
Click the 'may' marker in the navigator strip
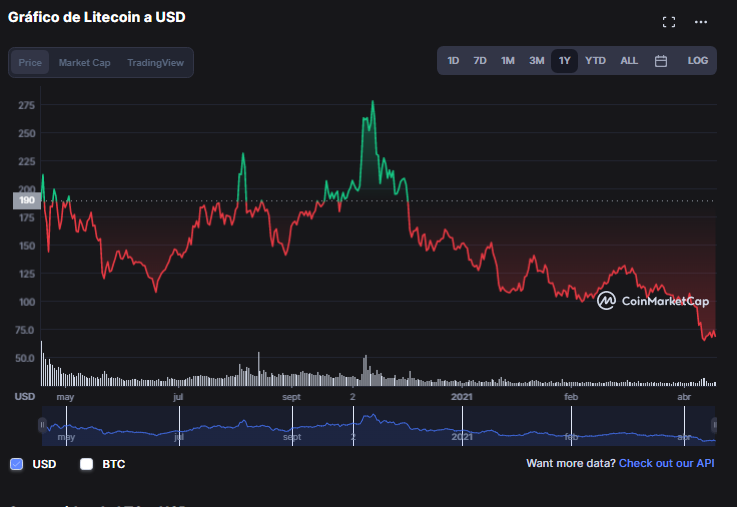[66, 437]
